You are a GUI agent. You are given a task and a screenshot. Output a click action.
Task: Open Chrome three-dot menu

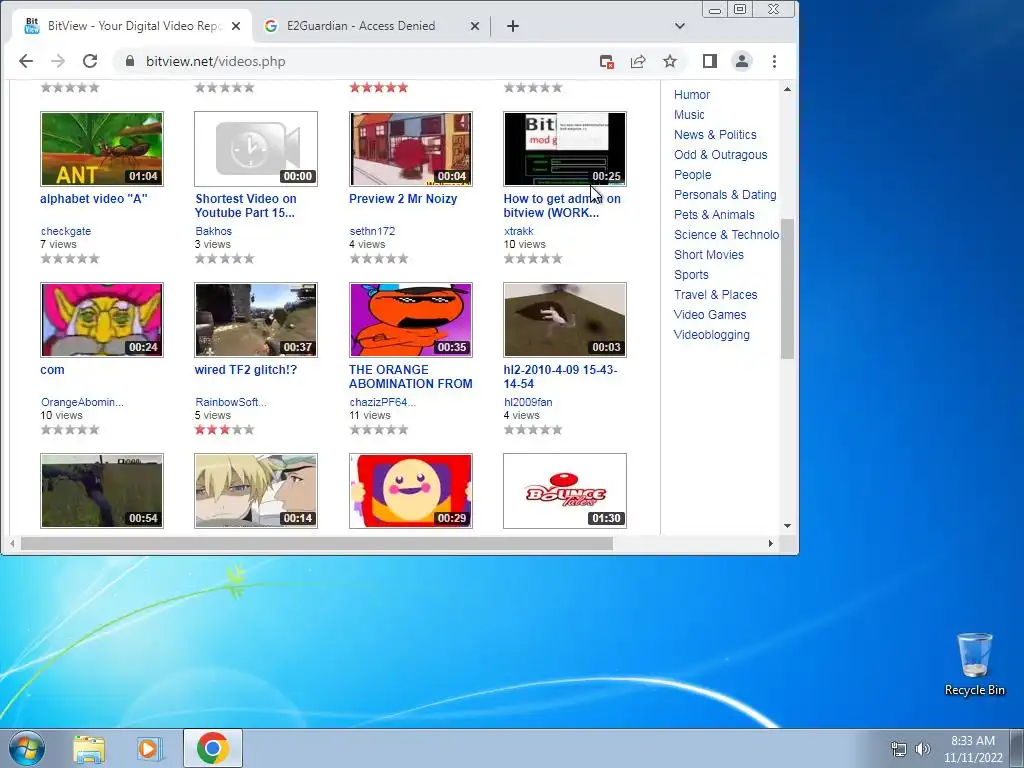(x=775, y=61)
